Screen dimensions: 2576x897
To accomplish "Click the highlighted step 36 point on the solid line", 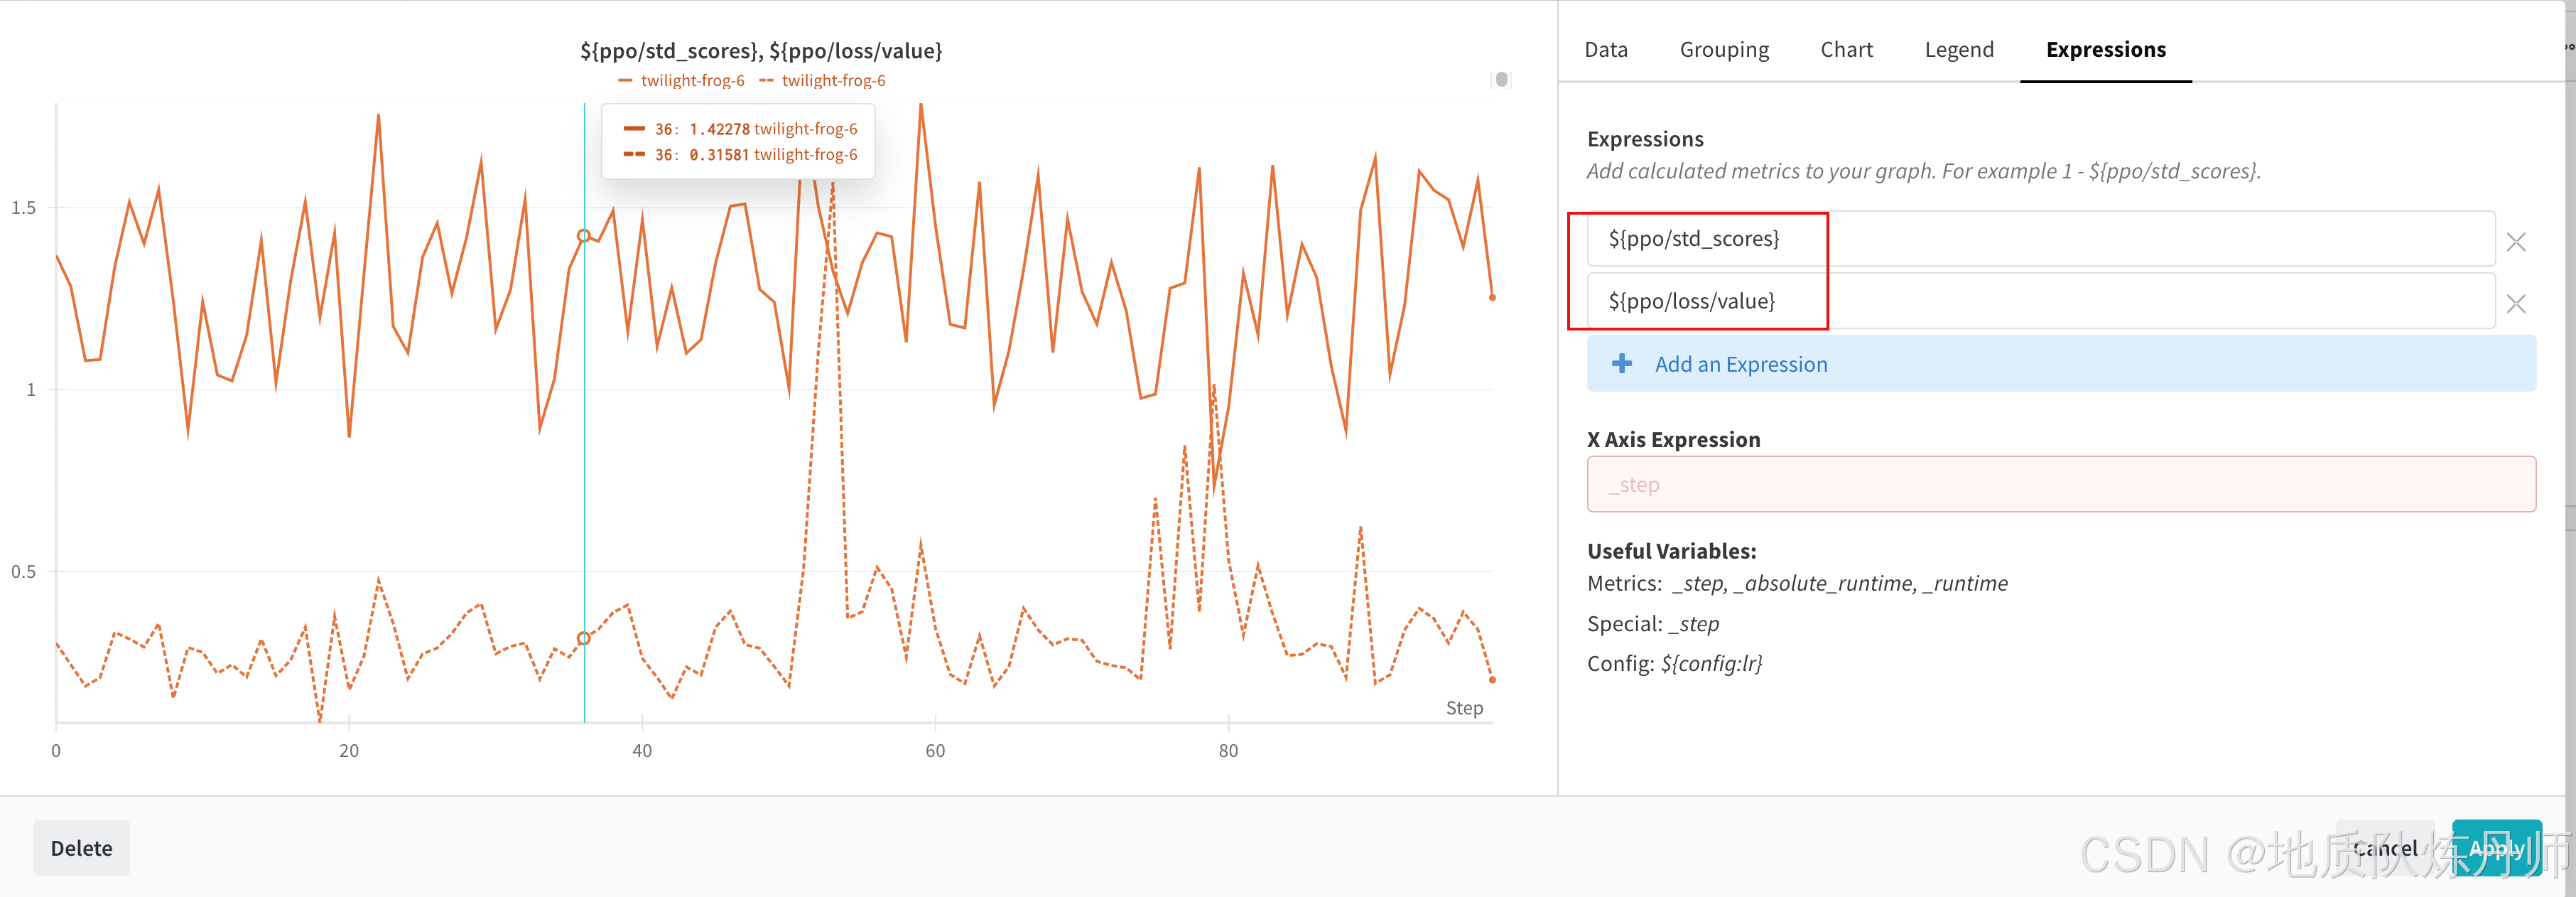I will [584, 236].
